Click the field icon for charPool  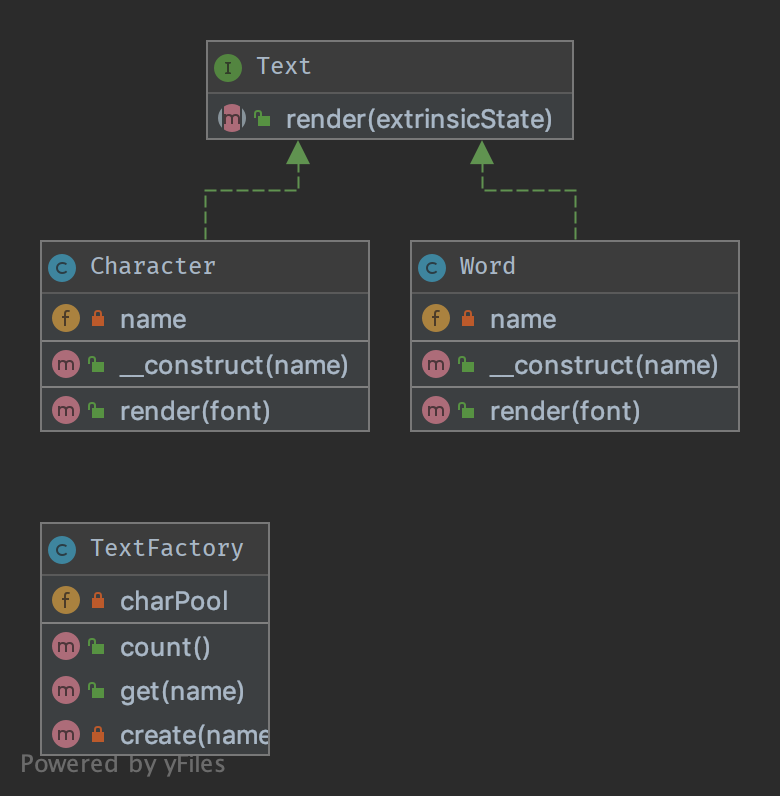(66, 601)
